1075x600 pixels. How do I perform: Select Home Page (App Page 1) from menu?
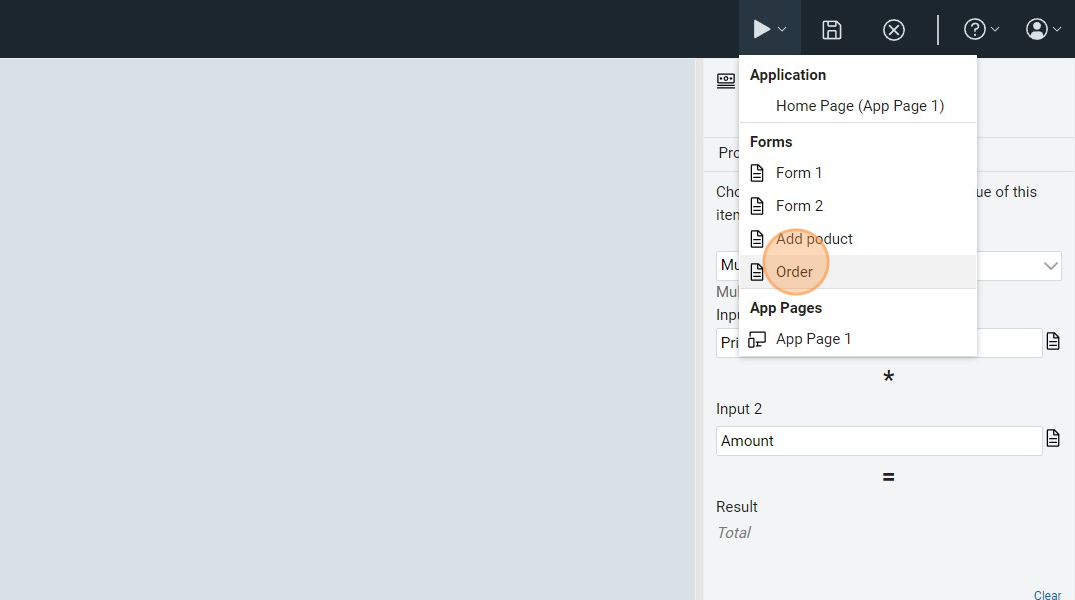pyautogui.click(x=859, y=106)
